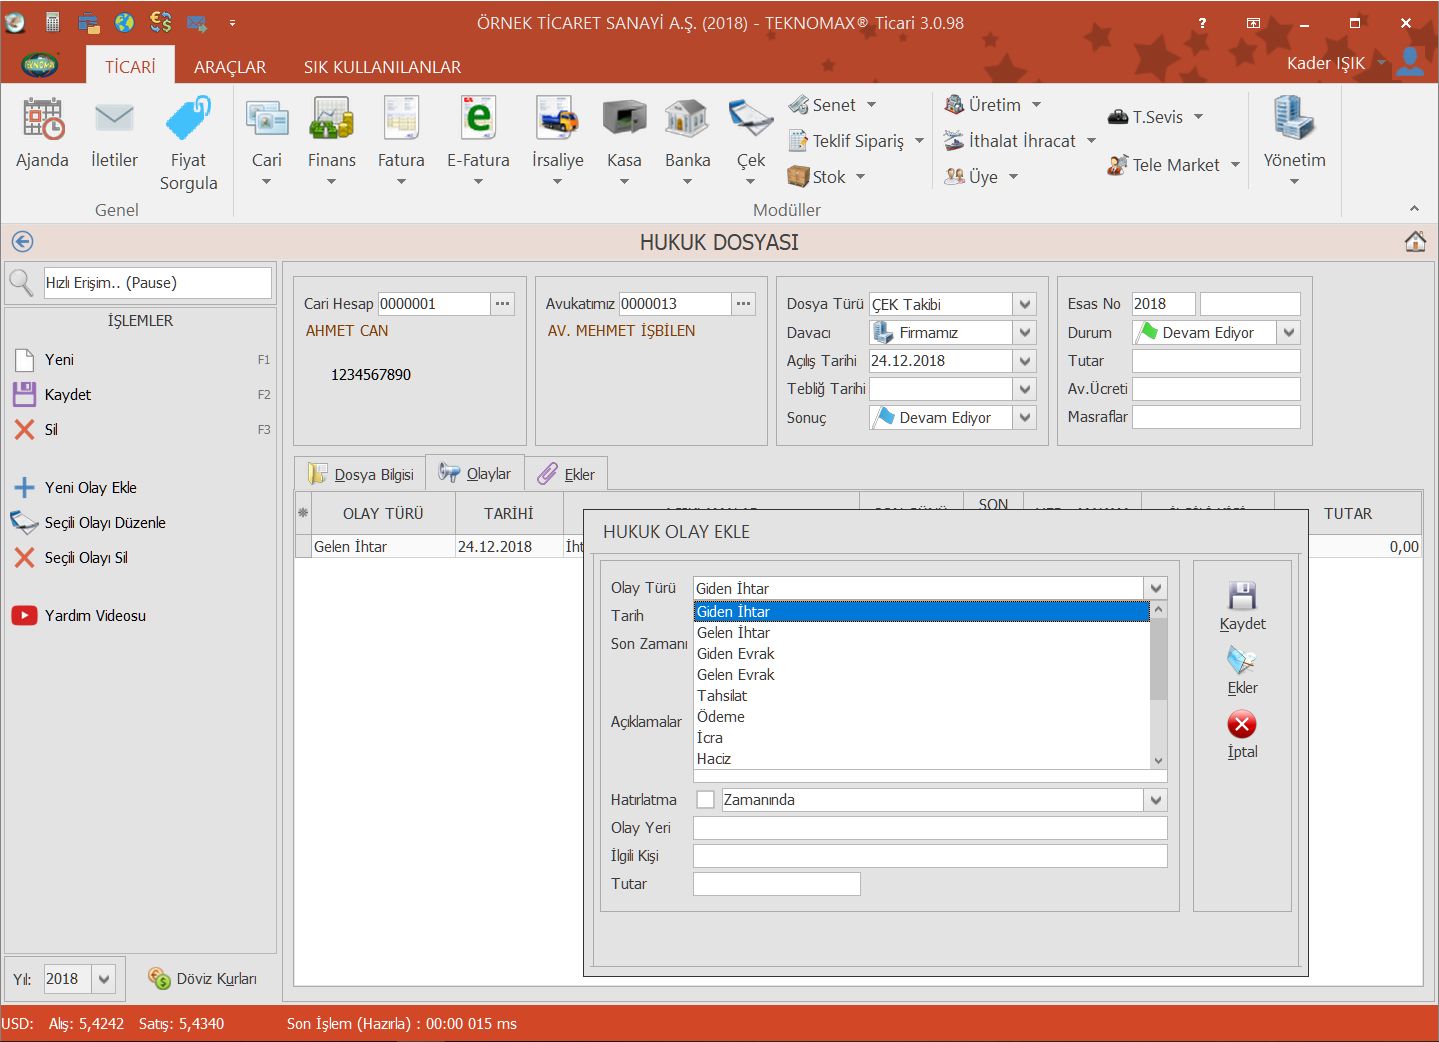Enable the Hatırlatma checkbox
The width and height of the screenshot is (1439, 1042).
coord(706,800)
